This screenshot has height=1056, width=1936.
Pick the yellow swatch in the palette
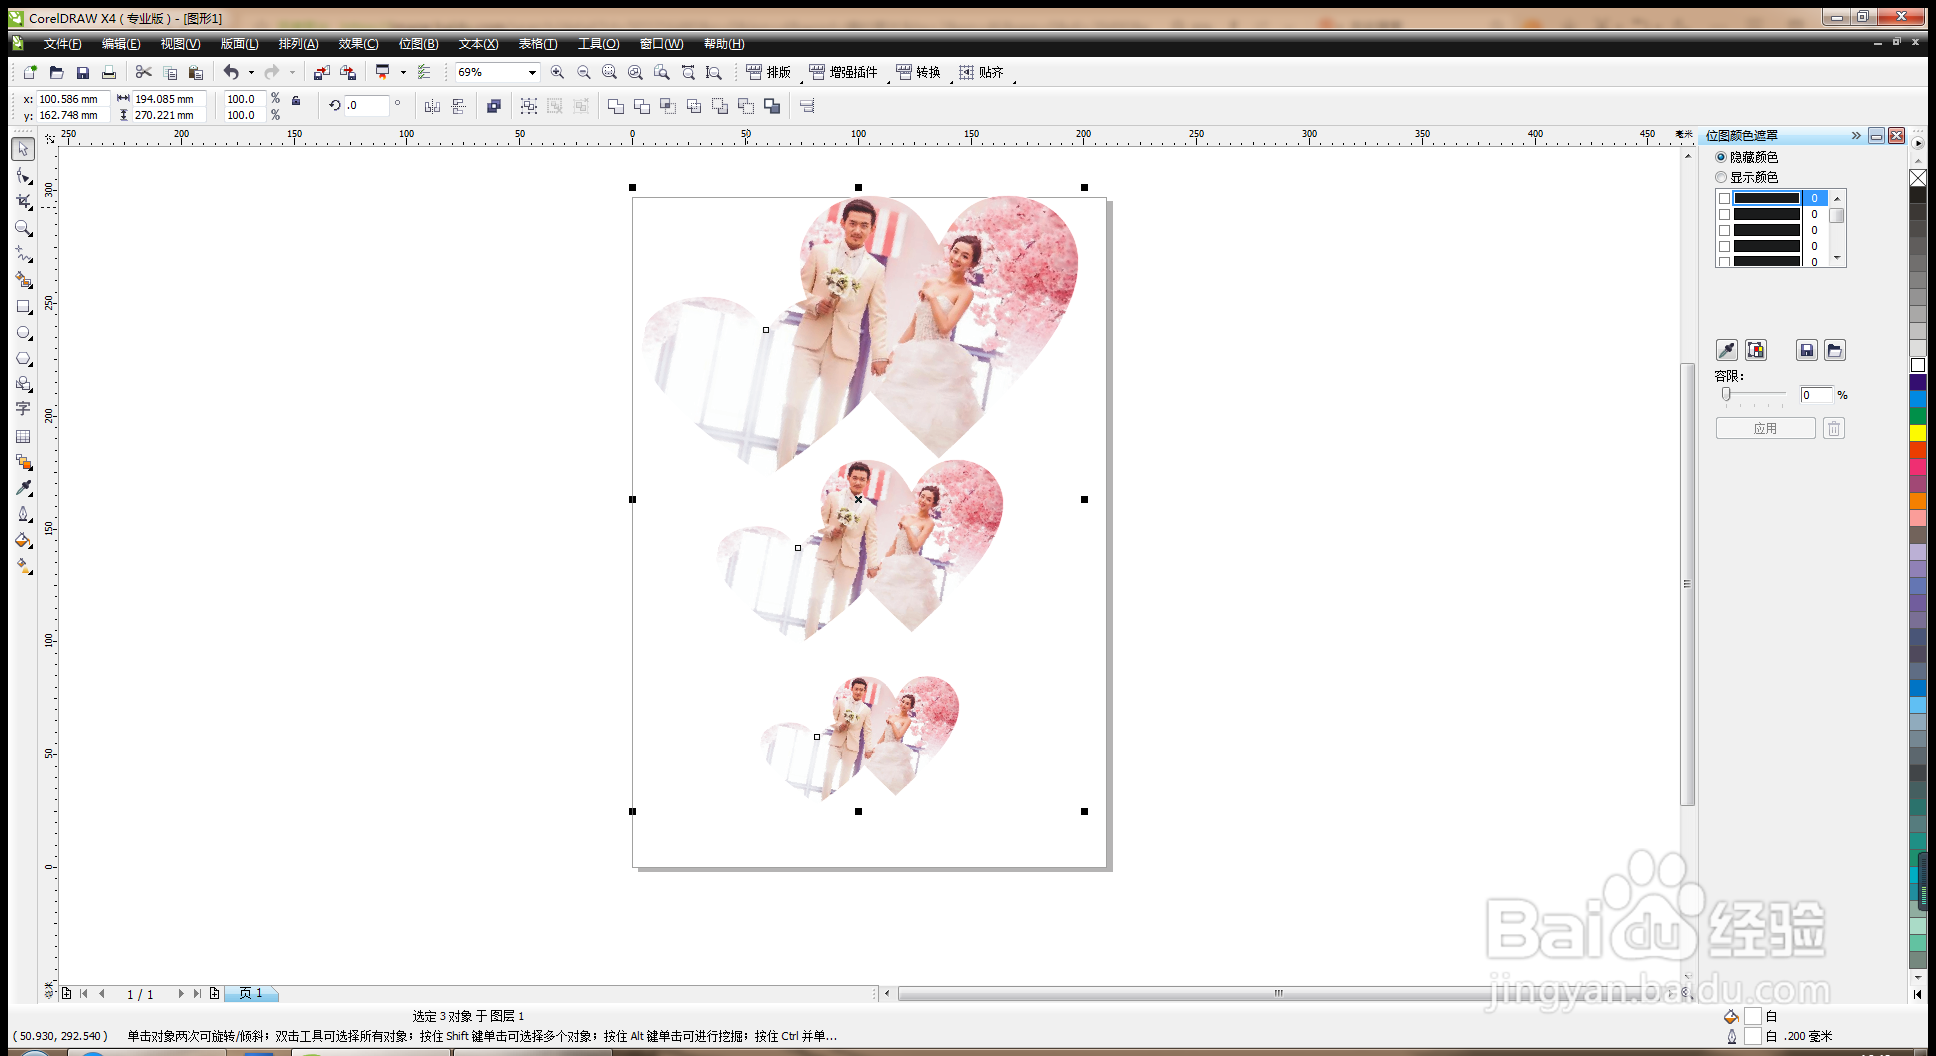click(x=1918, y=433)
